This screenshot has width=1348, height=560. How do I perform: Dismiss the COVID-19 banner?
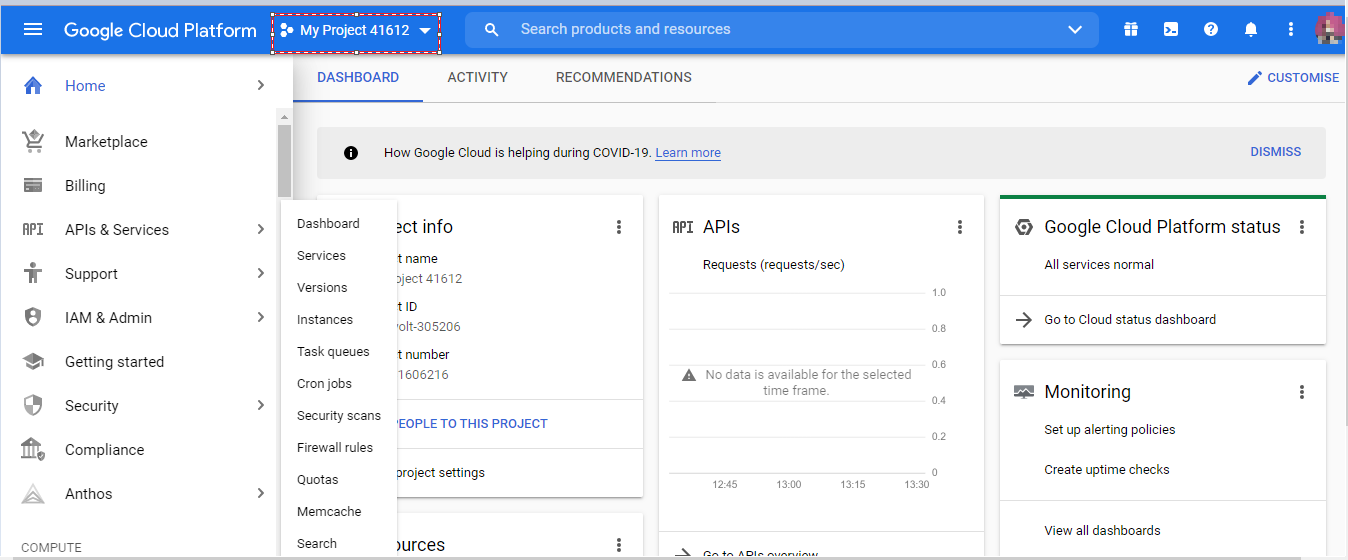tap(1276, 152)
